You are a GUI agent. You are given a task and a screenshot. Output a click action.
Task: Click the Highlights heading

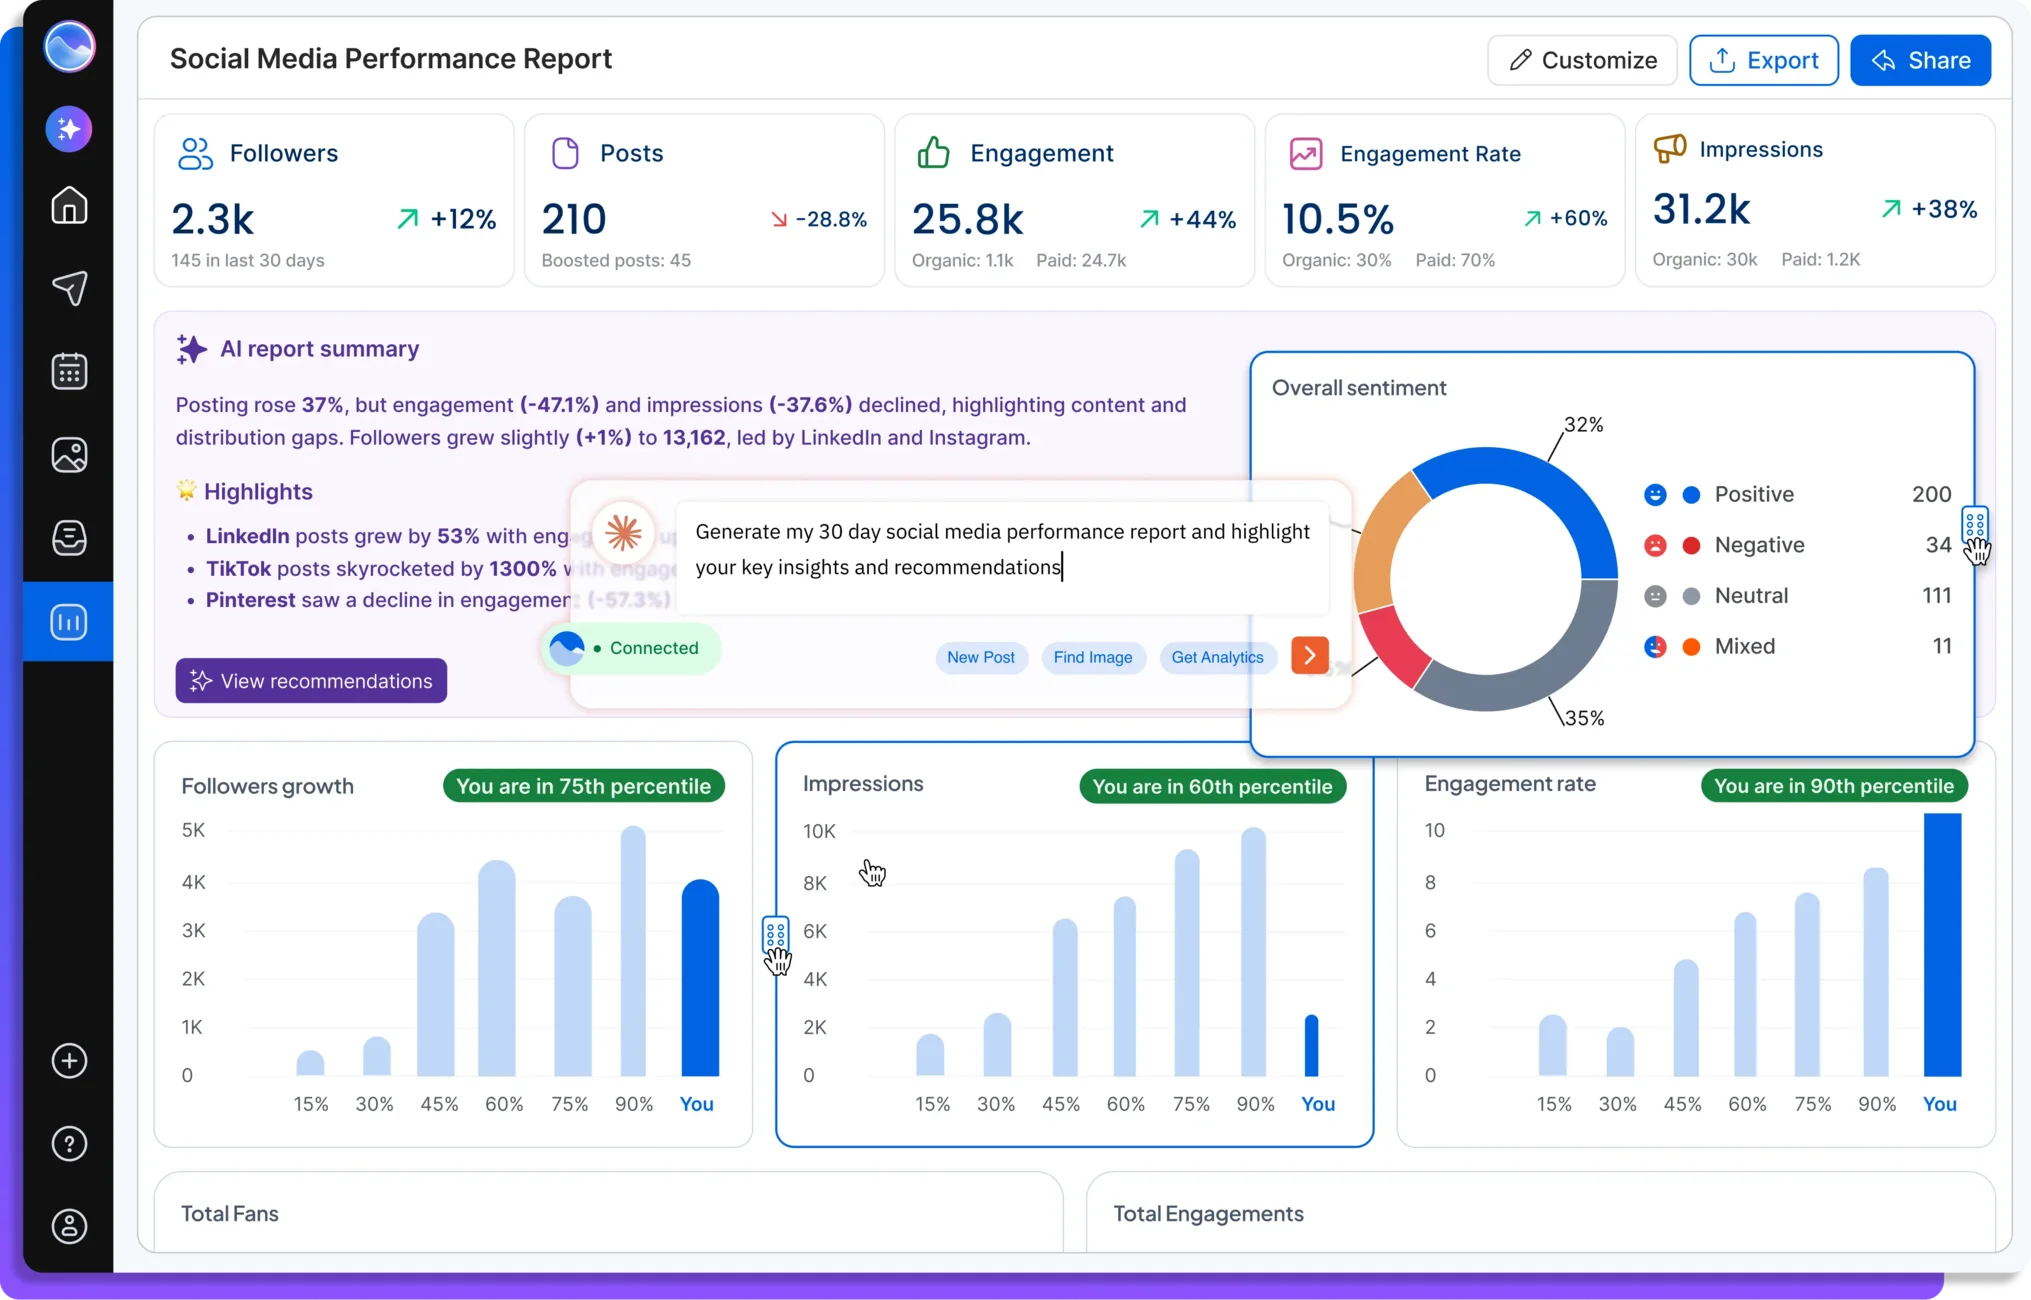(x=258, y=491)
